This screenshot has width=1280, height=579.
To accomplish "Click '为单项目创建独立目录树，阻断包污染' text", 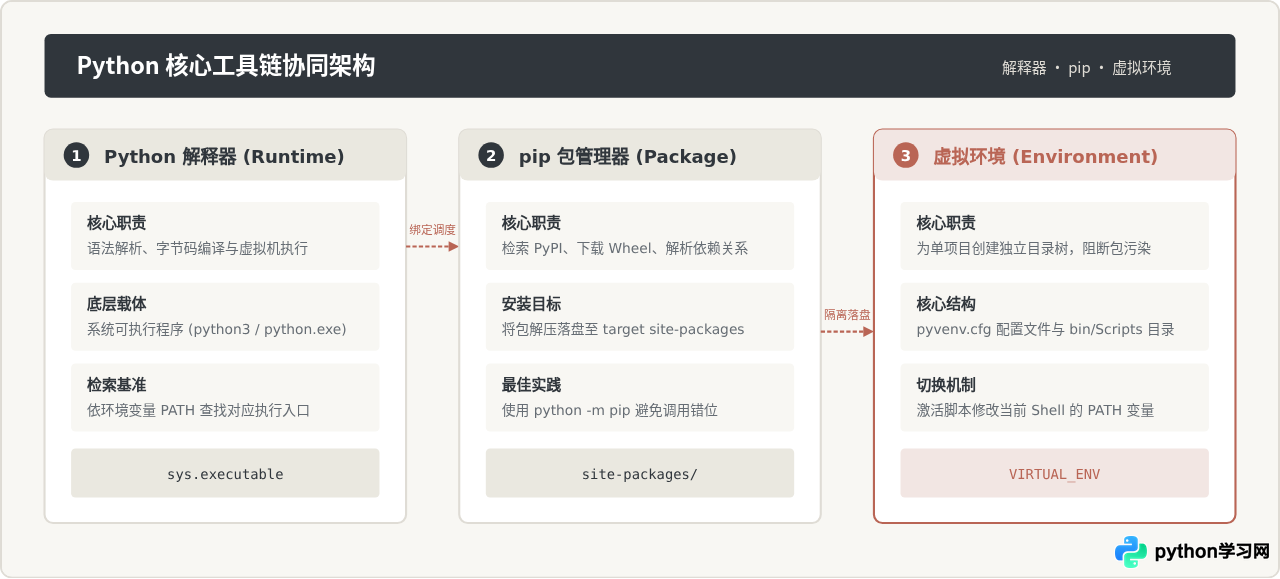I will [1034, 248].
